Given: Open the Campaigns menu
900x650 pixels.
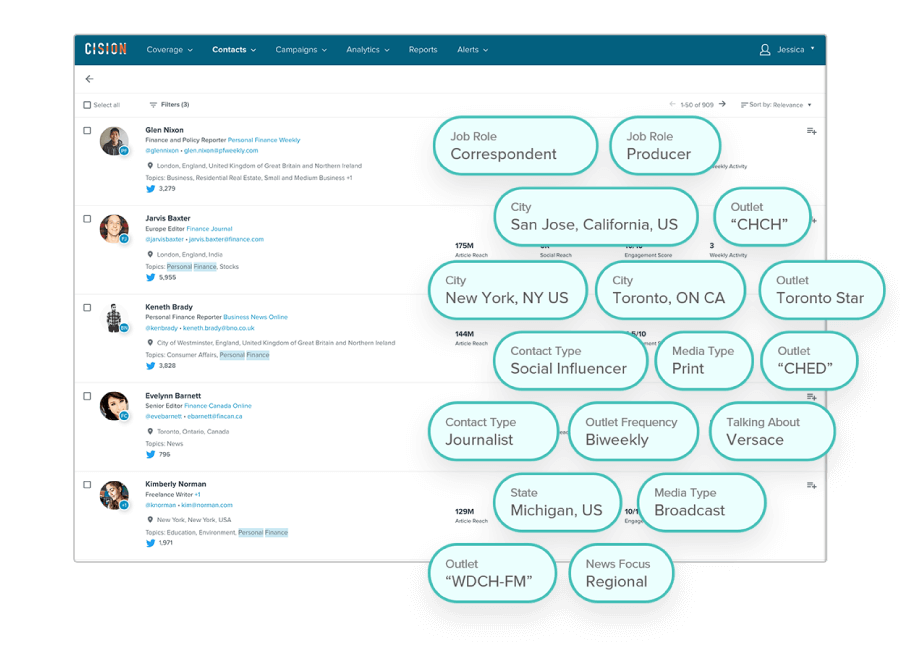Looking at the screenshot, I should [301, 49].
